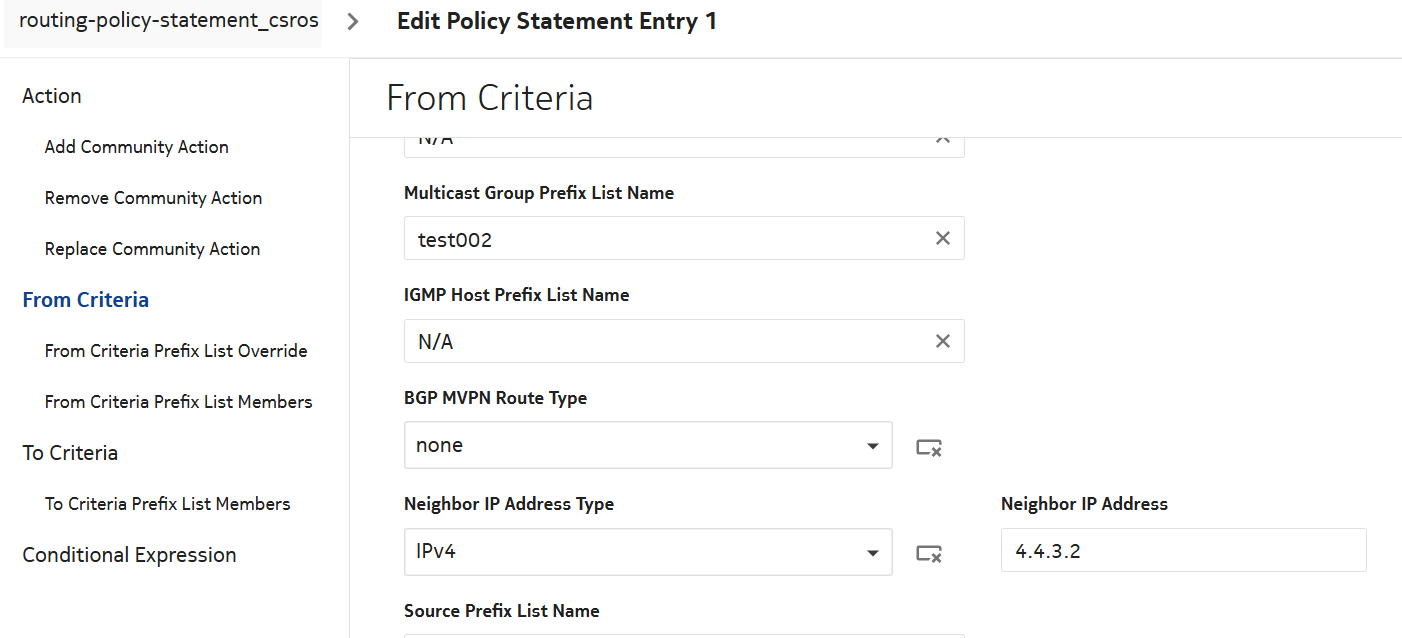Screen dimensions: 1402x638
Task: Select the From Criteria sidebar section
Action: pyautogui.click(x=86, y=300)
